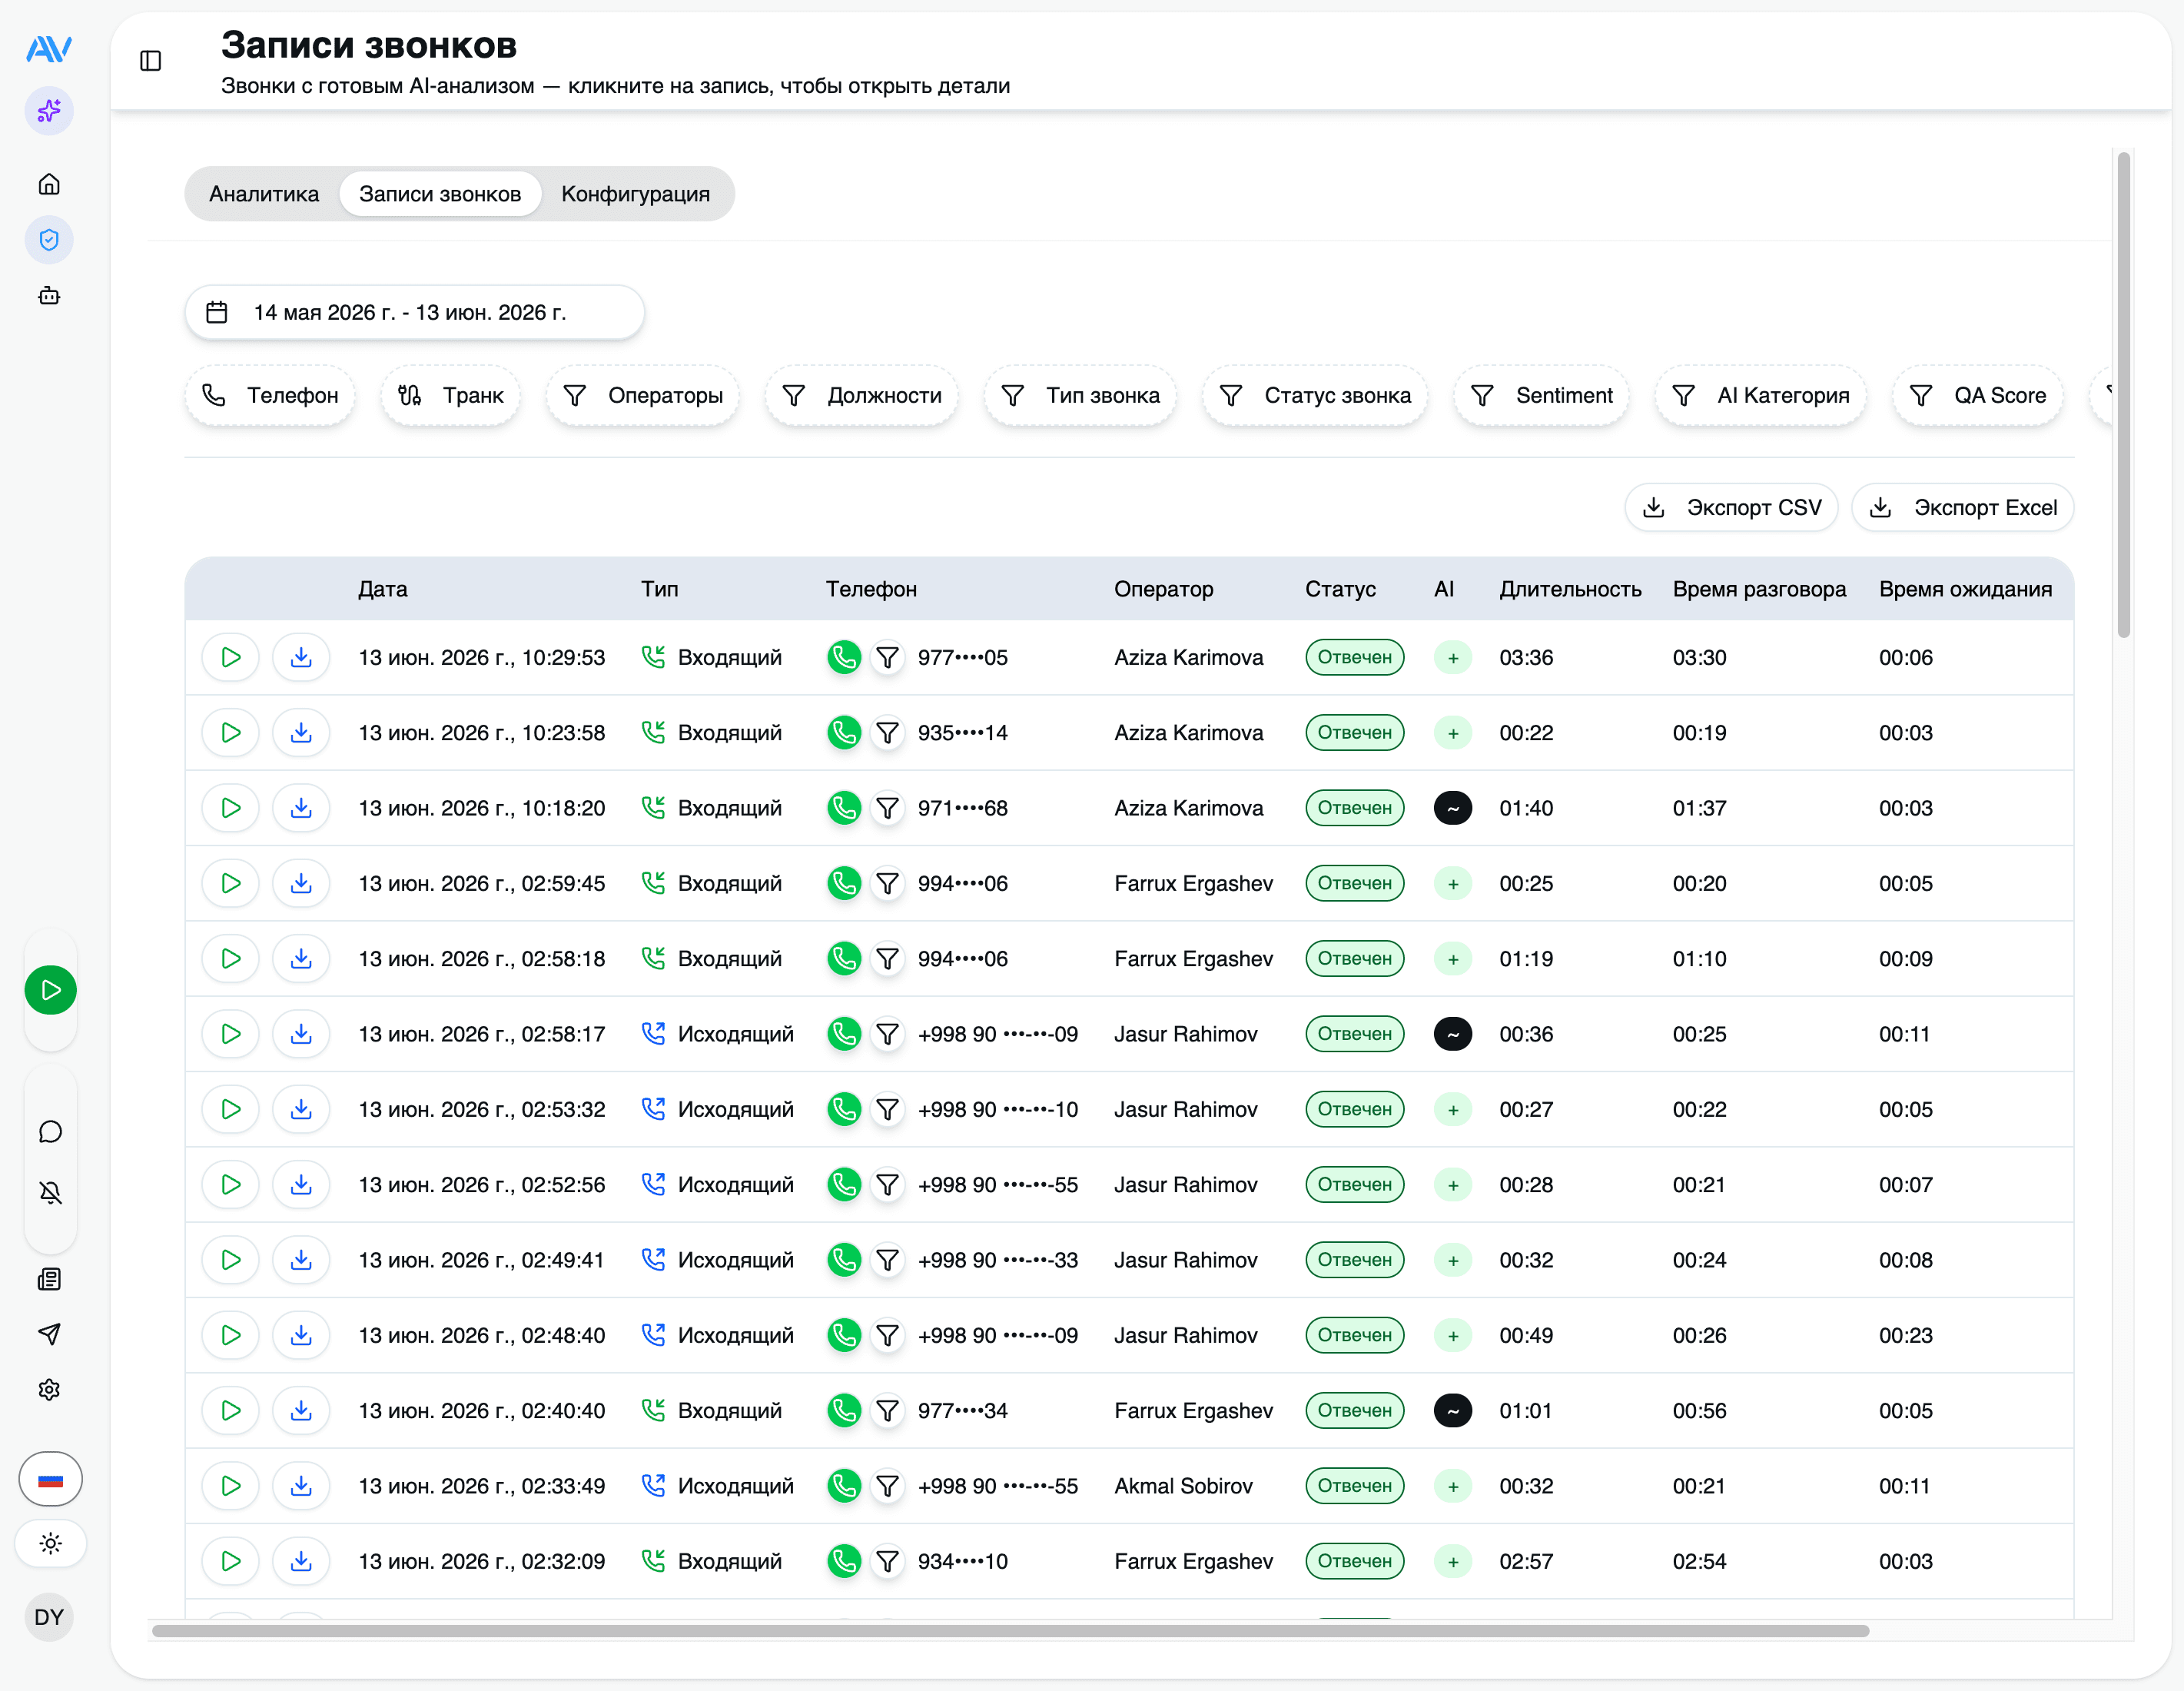The height and width of the screenshot is (1691, 2184).
Task: Download the 10:29:53 call recording
Action: tap(301, 658)
